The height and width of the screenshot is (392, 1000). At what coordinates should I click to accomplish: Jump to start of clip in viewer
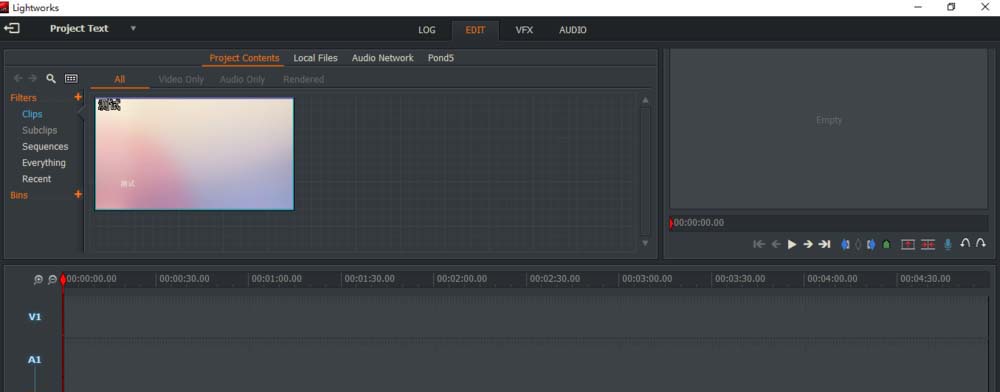tap(759, 244)
